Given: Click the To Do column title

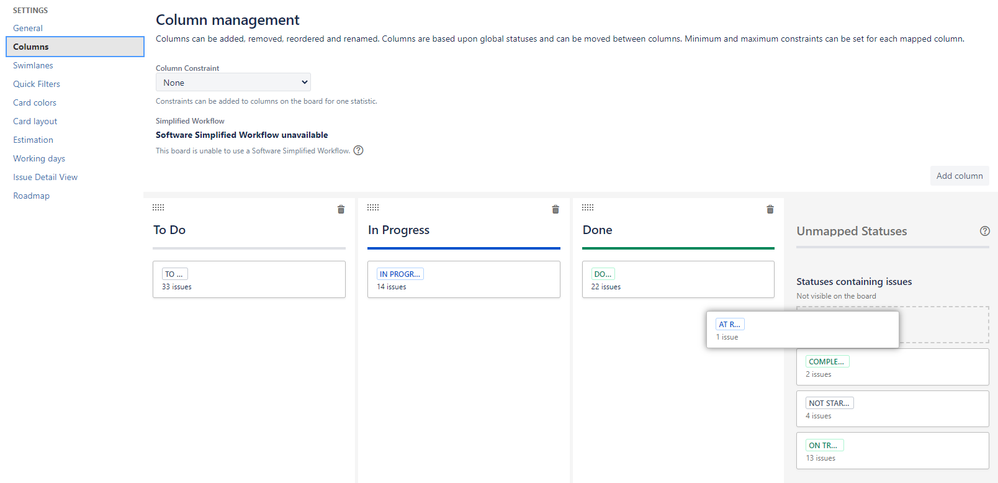Looking at the screenshot, I should [169, 230].
